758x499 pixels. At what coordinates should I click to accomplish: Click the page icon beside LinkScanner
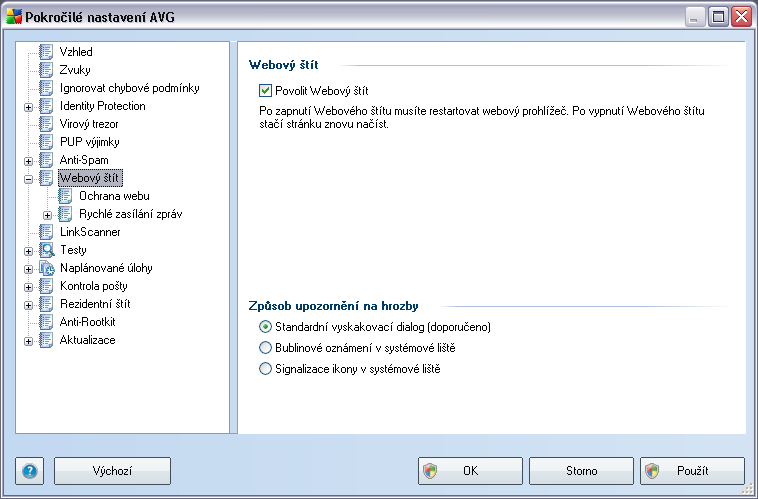[46, 232]
